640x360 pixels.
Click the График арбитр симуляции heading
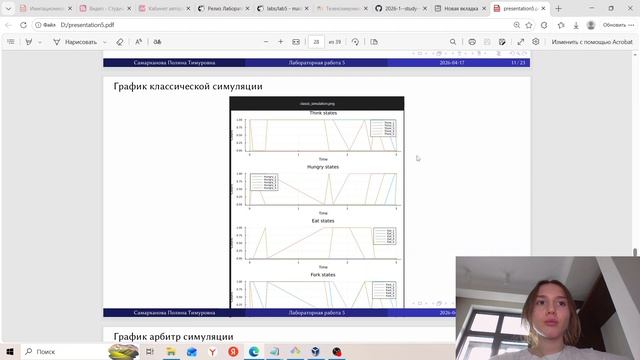pyautogui.click(x=173, y=337)
